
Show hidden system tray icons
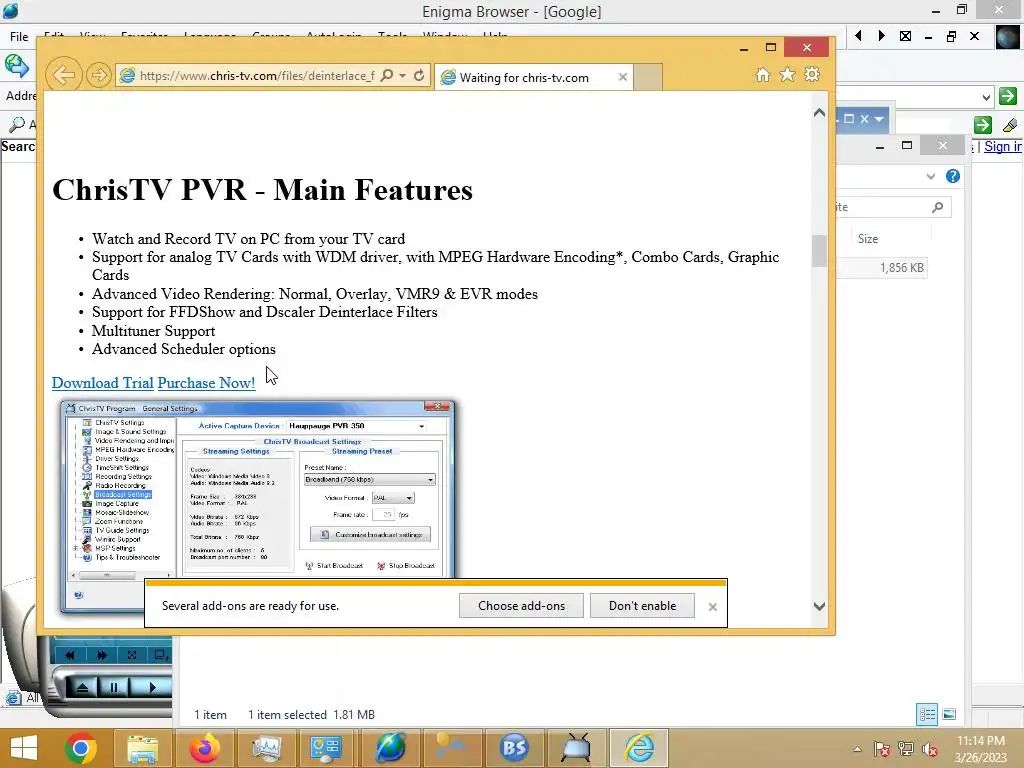(x=857, y=749)
